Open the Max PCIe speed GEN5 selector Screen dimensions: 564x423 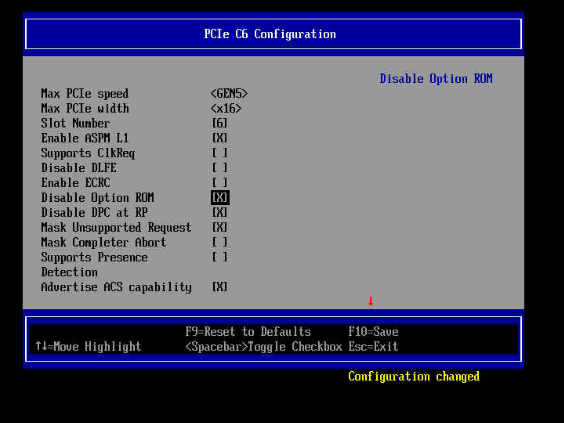click(229, 94)
